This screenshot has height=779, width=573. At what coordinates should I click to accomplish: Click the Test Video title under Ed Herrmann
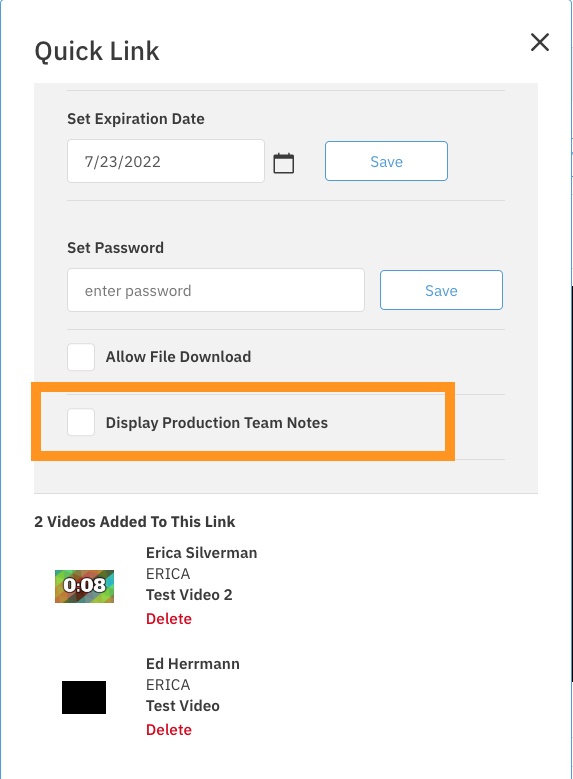click(x=183, y=705)
